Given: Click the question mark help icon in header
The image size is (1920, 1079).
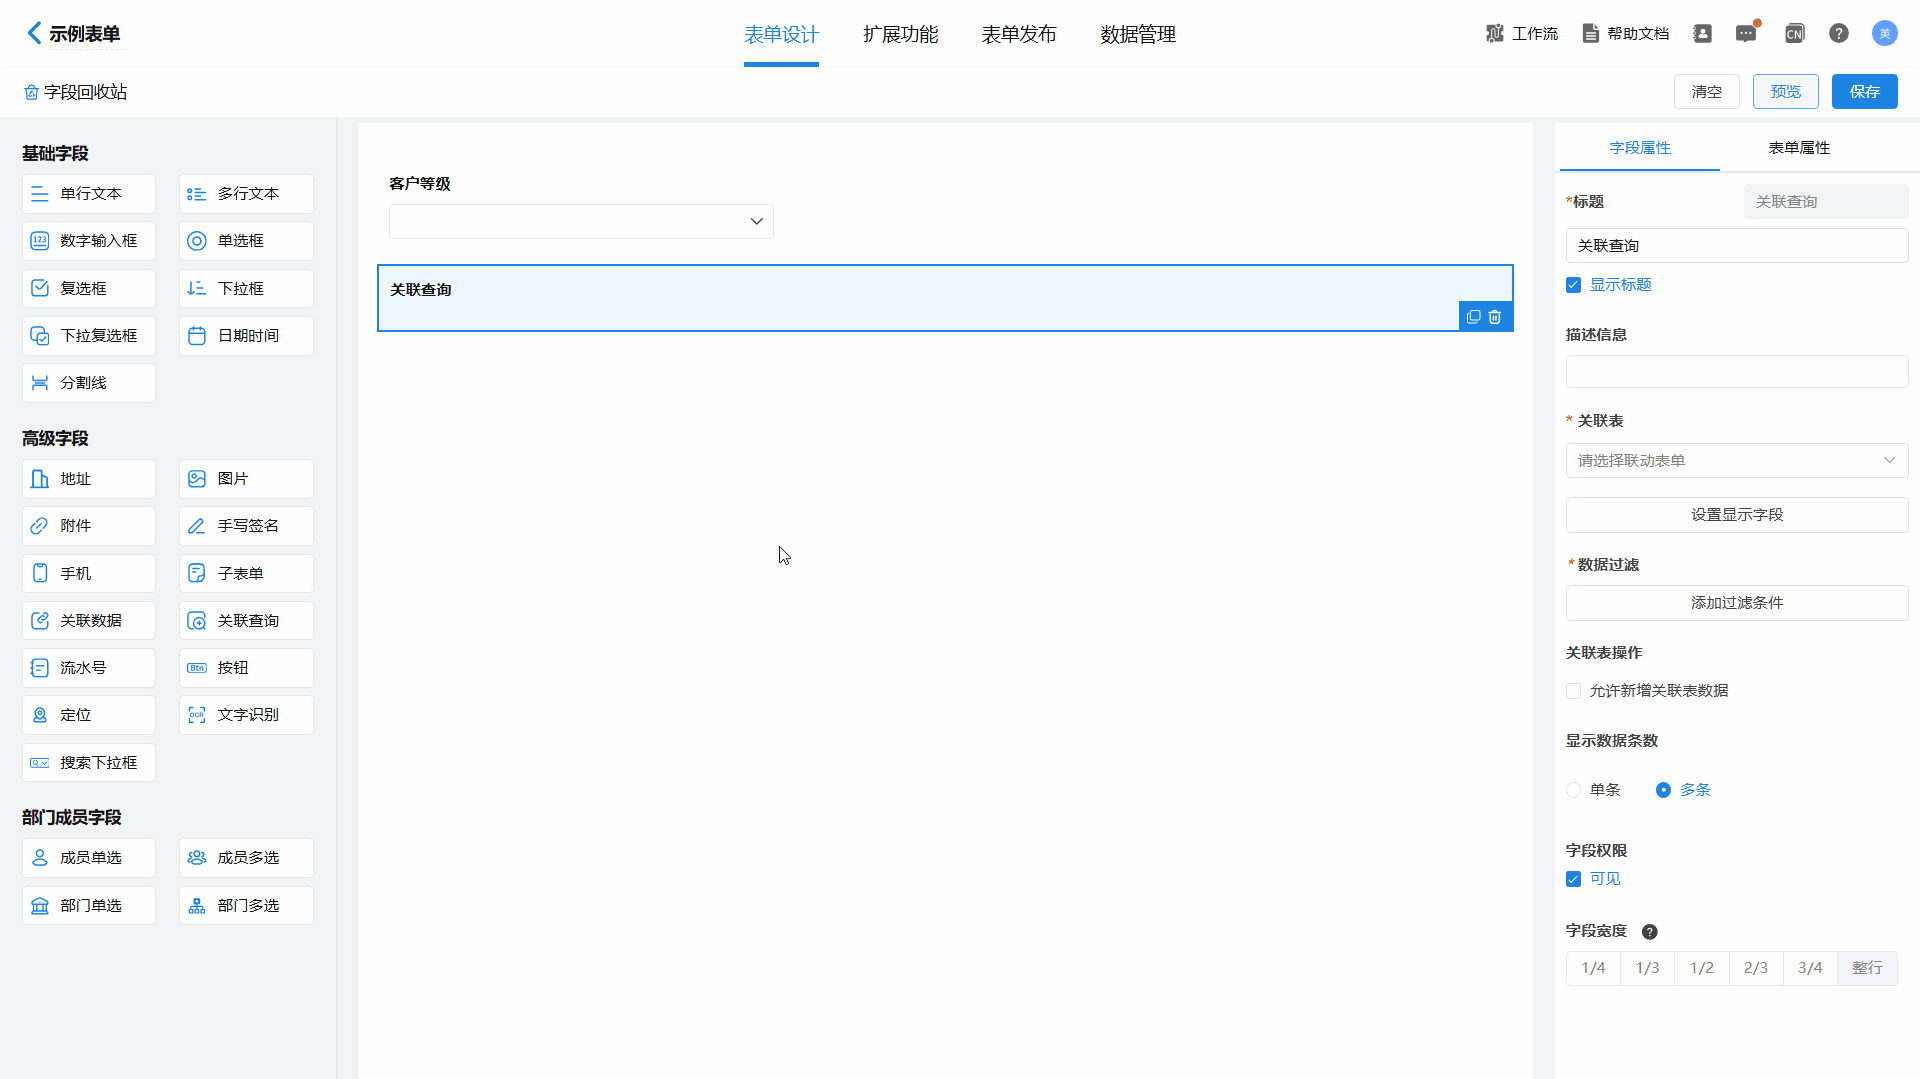Looking at the screenshot, I should 1838,34.
